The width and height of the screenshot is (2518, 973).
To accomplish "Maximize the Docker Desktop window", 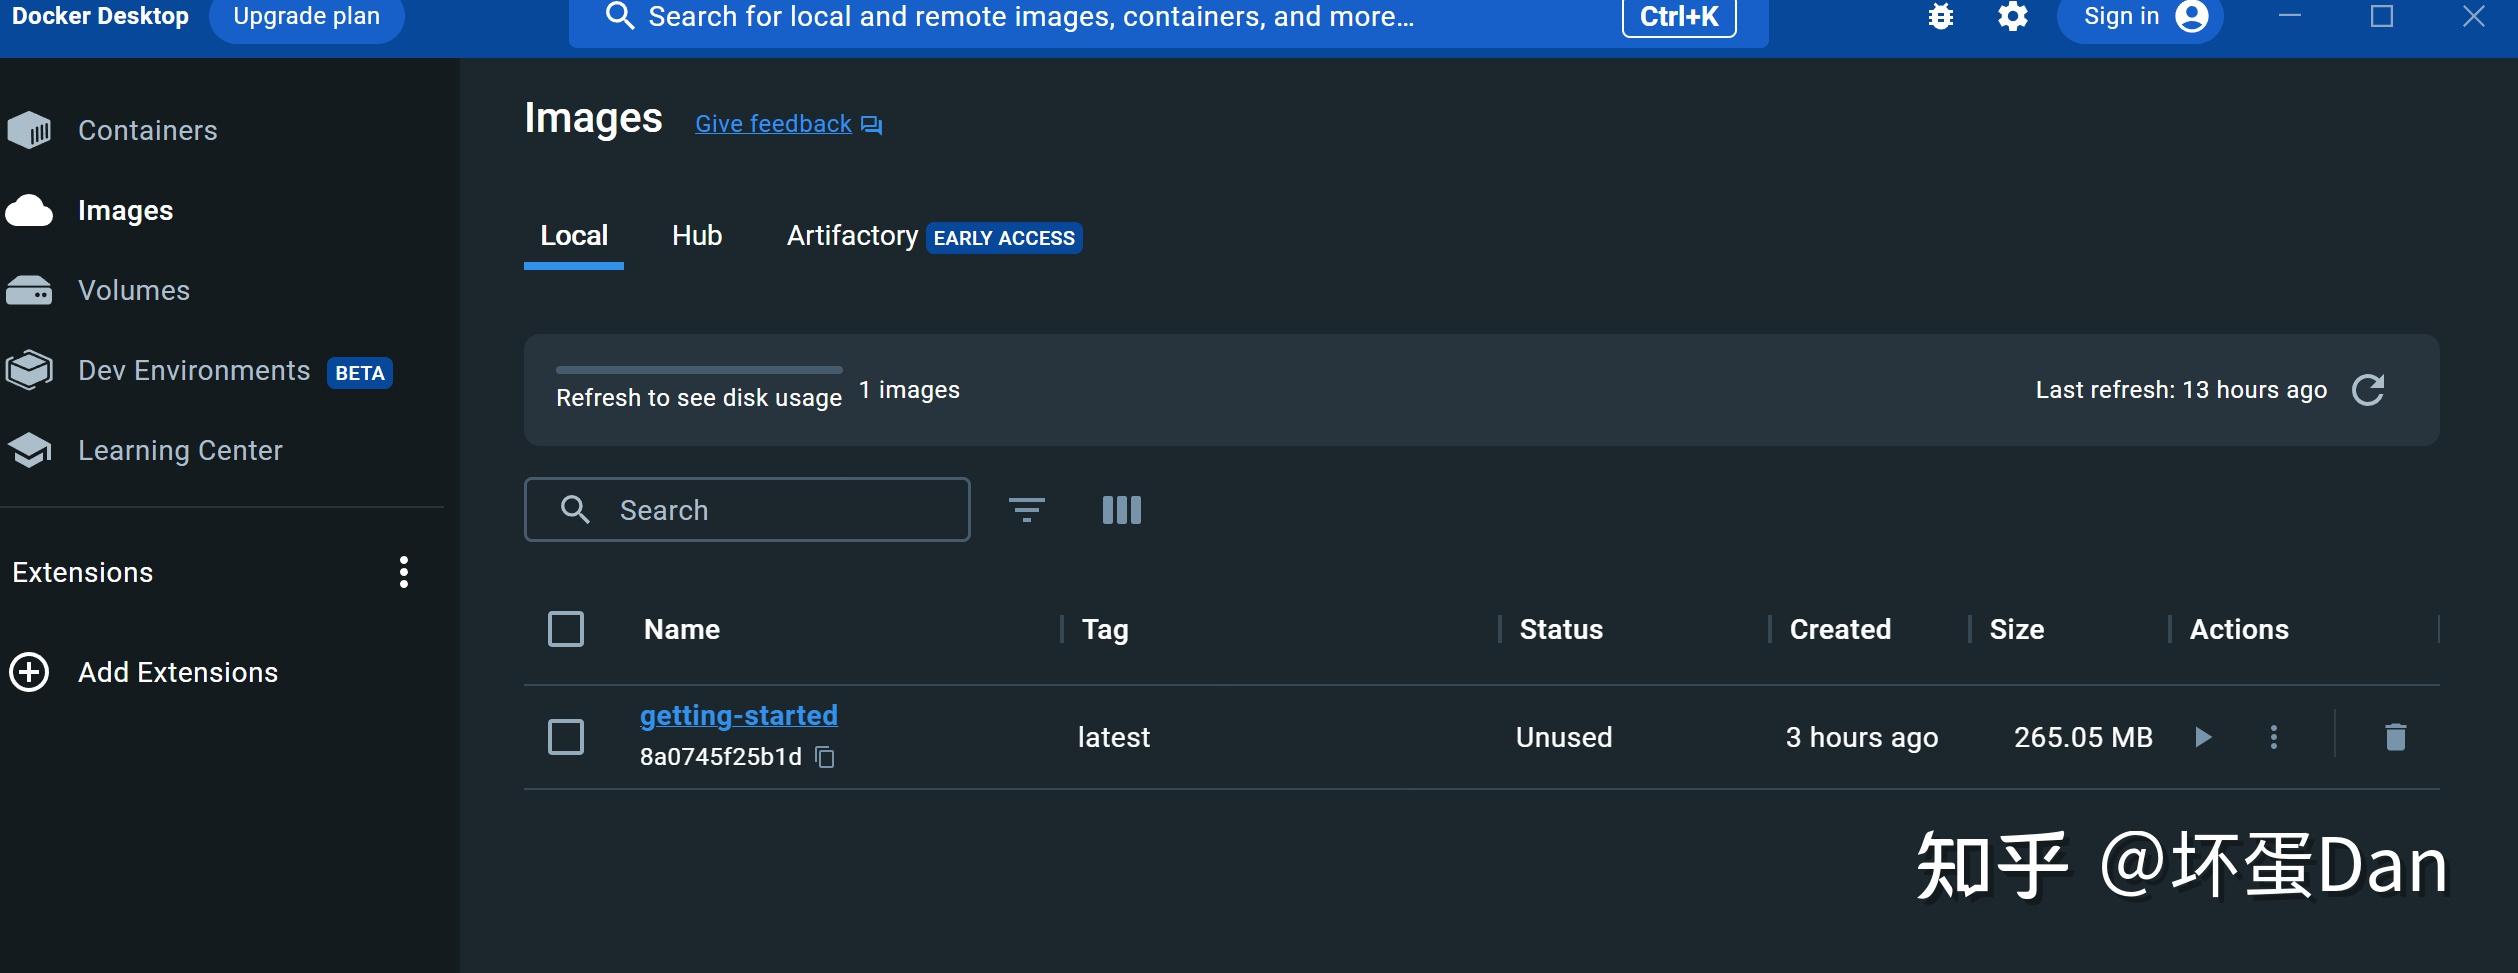I will point(2382,16).
